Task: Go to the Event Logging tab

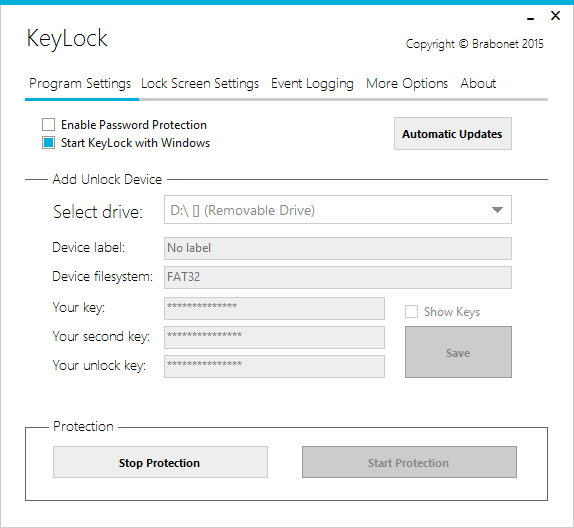Action: click(x=312, y=84)
